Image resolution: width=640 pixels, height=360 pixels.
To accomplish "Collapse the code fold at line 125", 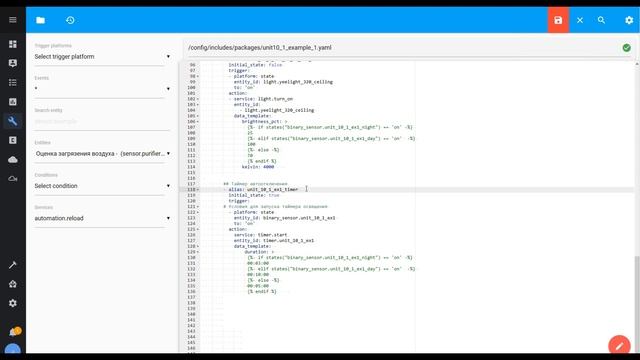I will [x=198, y=229].
